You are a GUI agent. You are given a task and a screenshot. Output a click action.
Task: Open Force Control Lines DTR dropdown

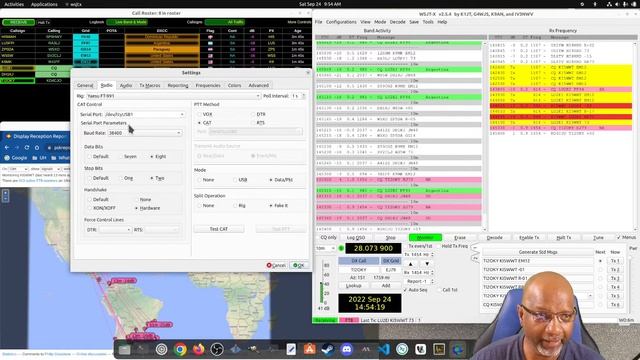(115, 230)
